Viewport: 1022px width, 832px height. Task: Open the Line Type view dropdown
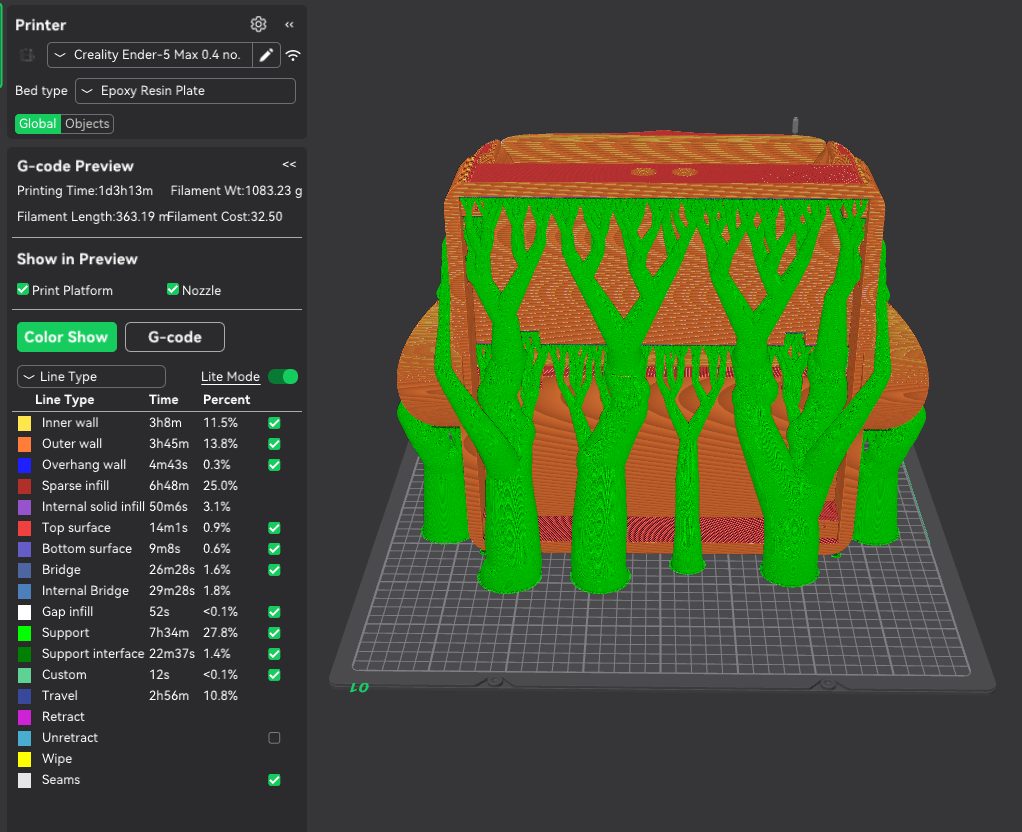pyautogui.click(x=91, y=376)
